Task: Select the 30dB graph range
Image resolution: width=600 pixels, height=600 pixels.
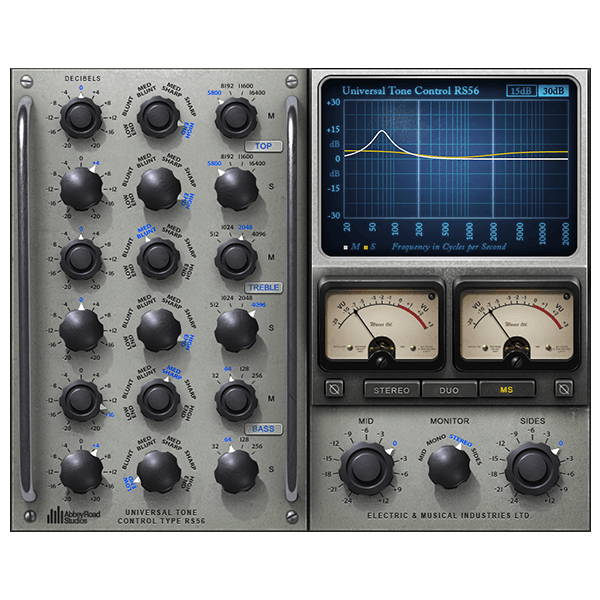Action: pos(553,91)
